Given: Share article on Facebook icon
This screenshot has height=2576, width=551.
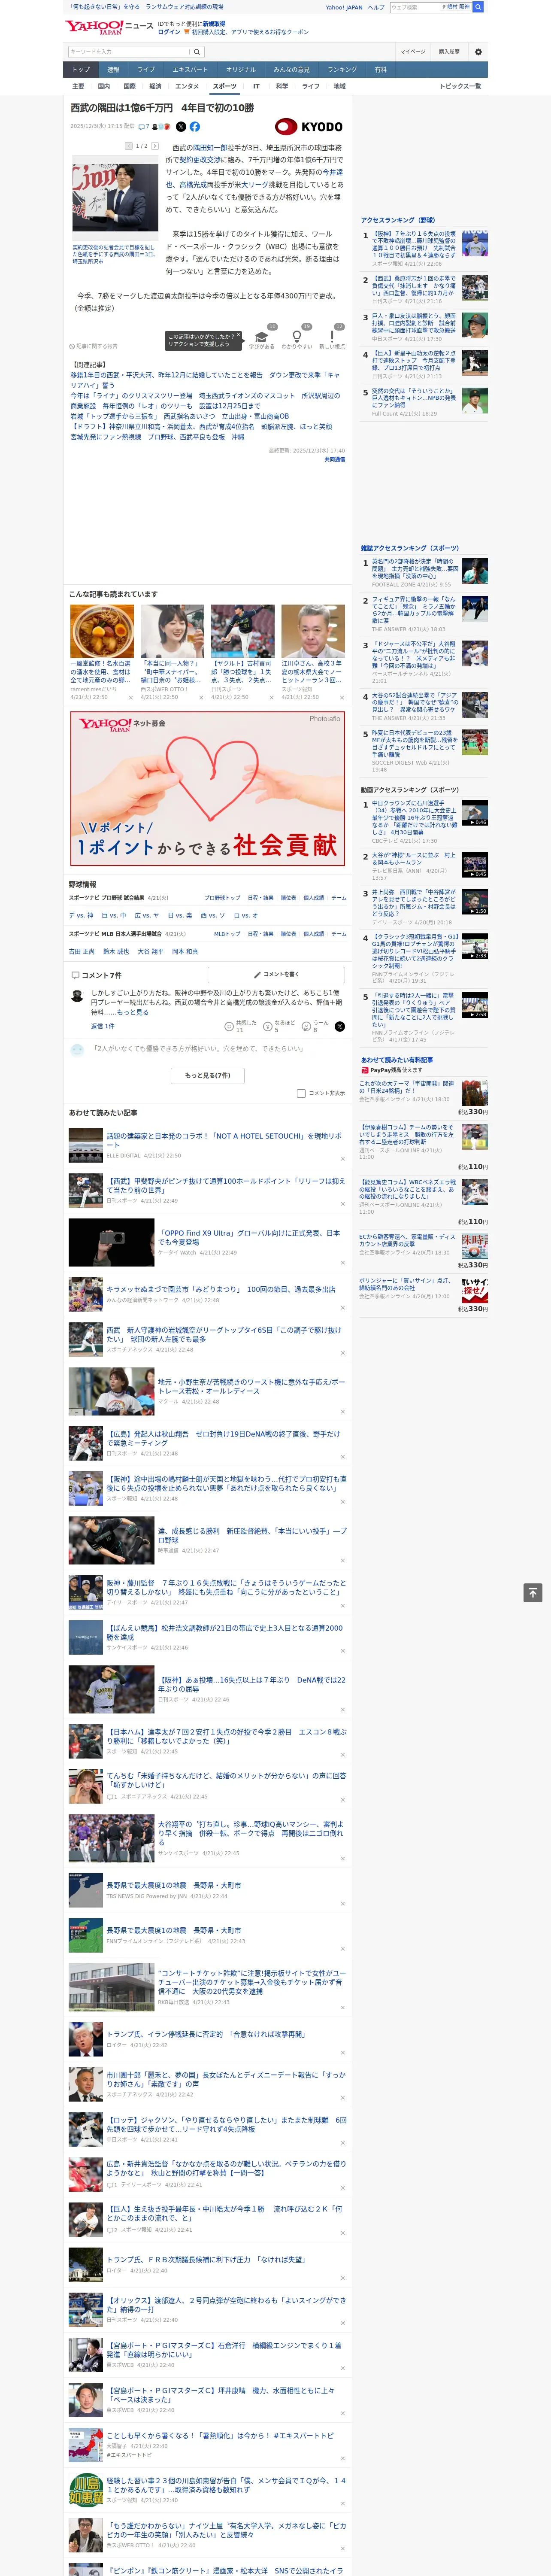Looking at the screenshot, I should coord(195,127).
